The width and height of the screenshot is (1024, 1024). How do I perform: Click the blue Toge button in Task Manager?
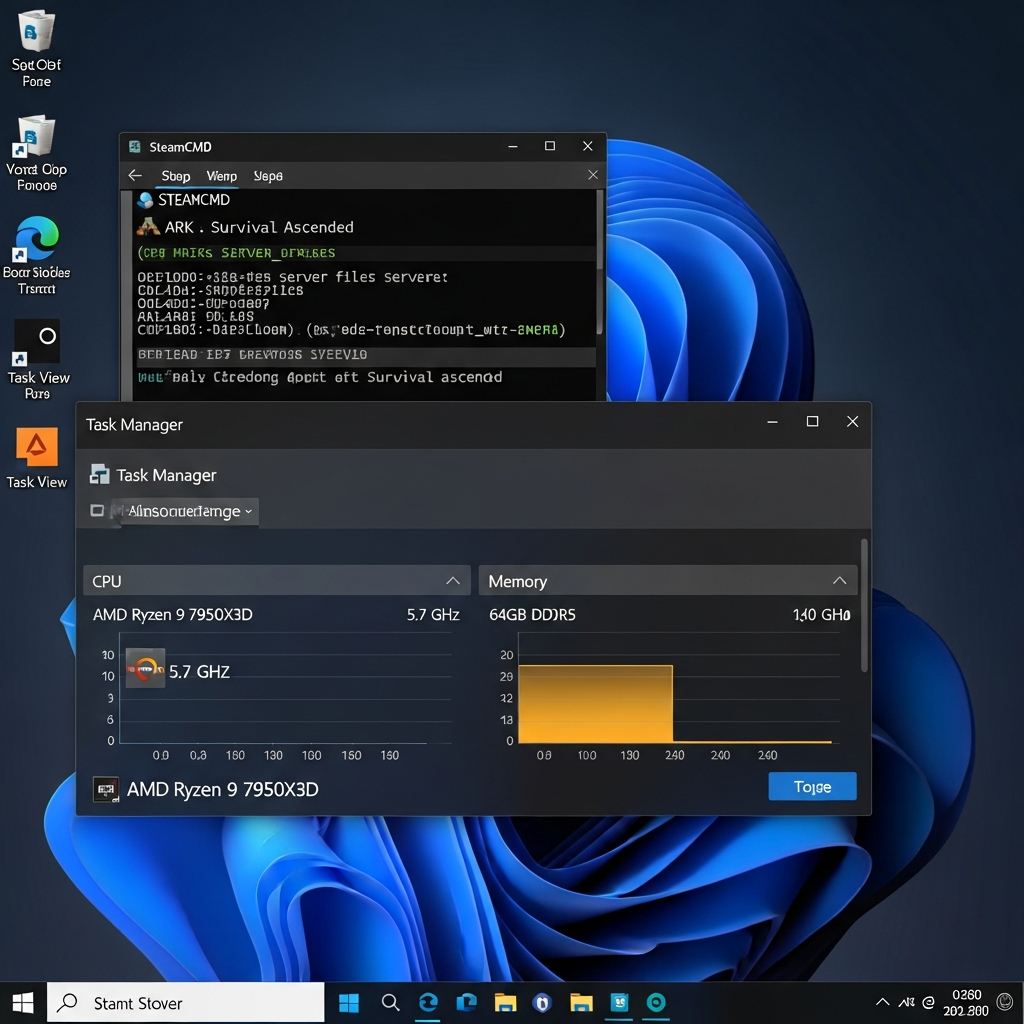click(x=812, y=786)
